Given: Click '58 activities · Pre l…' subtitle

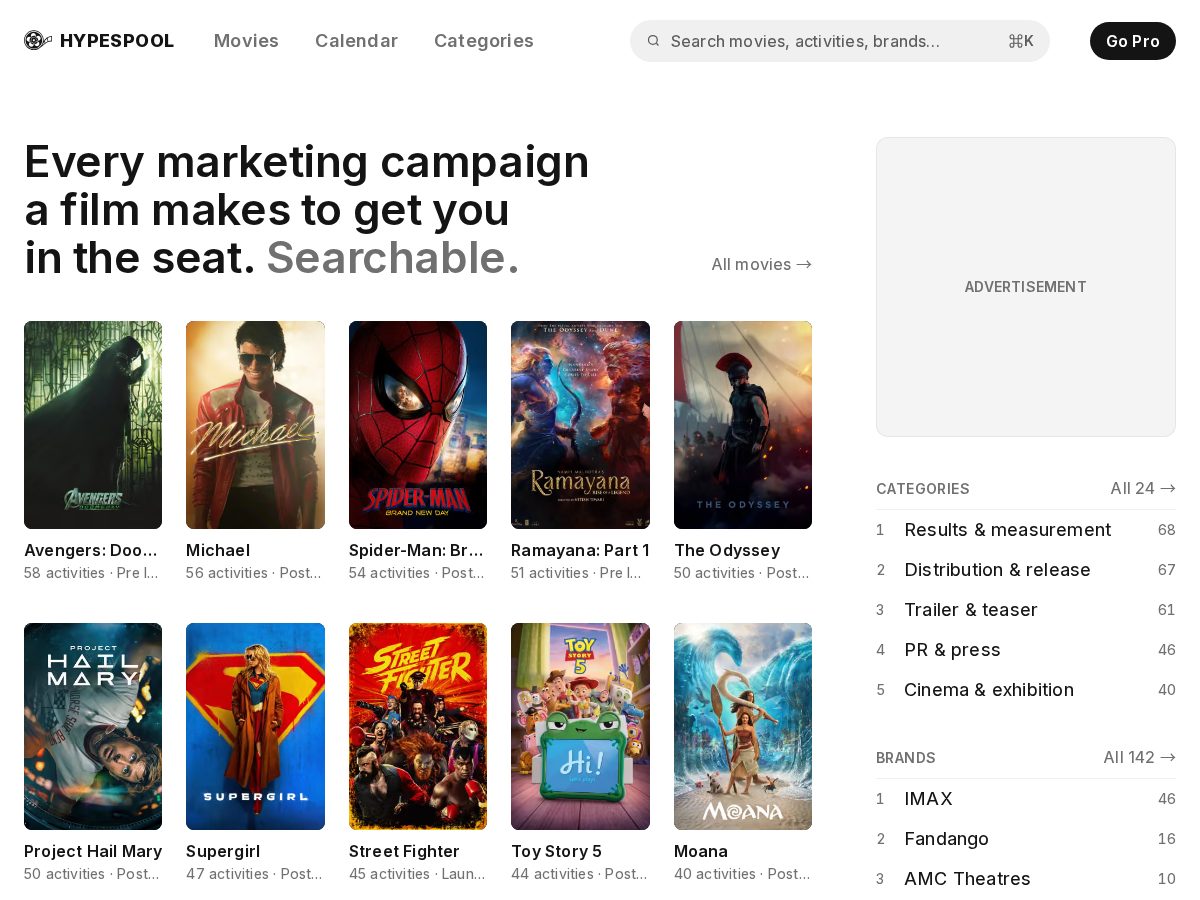Looking at the screenshot, I should 92,573.
